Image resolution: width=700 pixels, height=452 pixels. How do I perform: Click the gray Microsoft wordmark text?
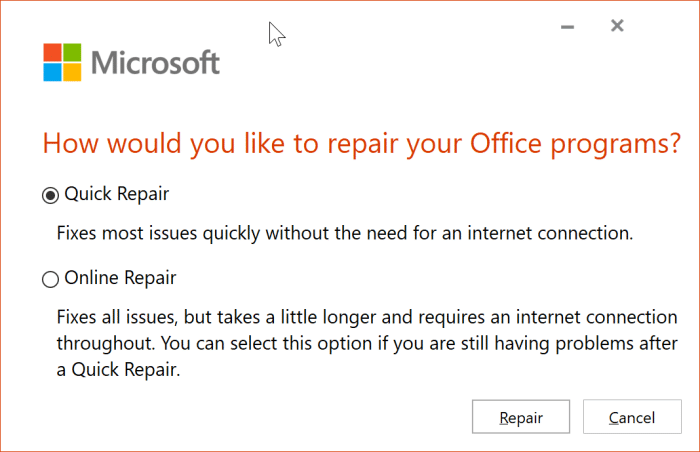(155, 63)
